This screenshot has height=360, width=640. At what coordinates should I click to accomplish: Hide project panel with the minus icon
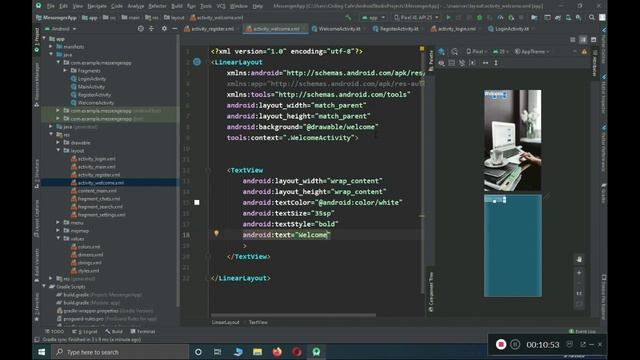175,29
